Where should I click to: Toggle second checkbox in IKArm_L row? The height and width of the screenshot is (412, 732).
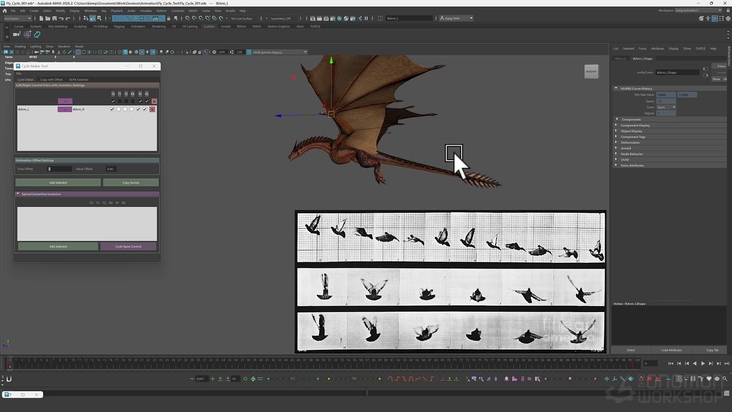point(119,109)
